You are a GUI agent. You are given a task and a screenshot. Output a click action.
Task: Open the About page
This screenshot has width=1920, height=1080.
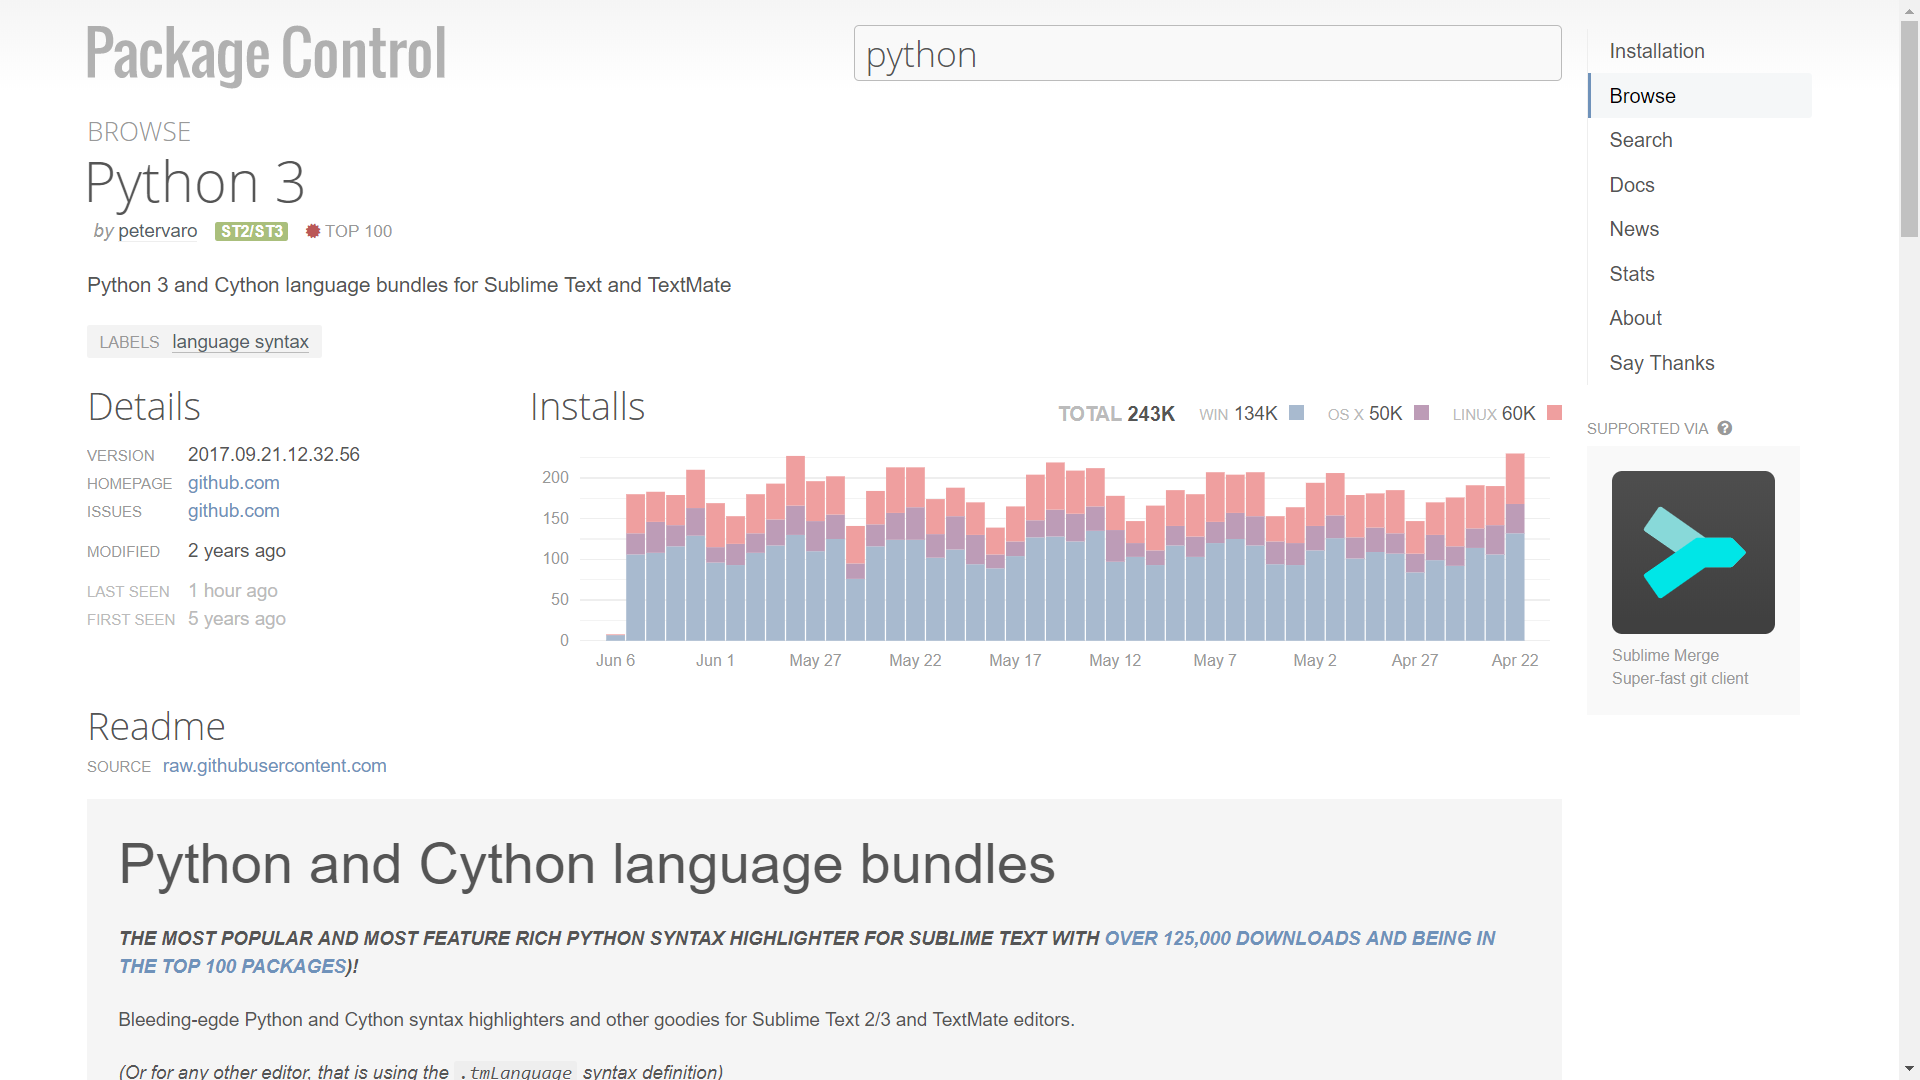click(1635, 318)
